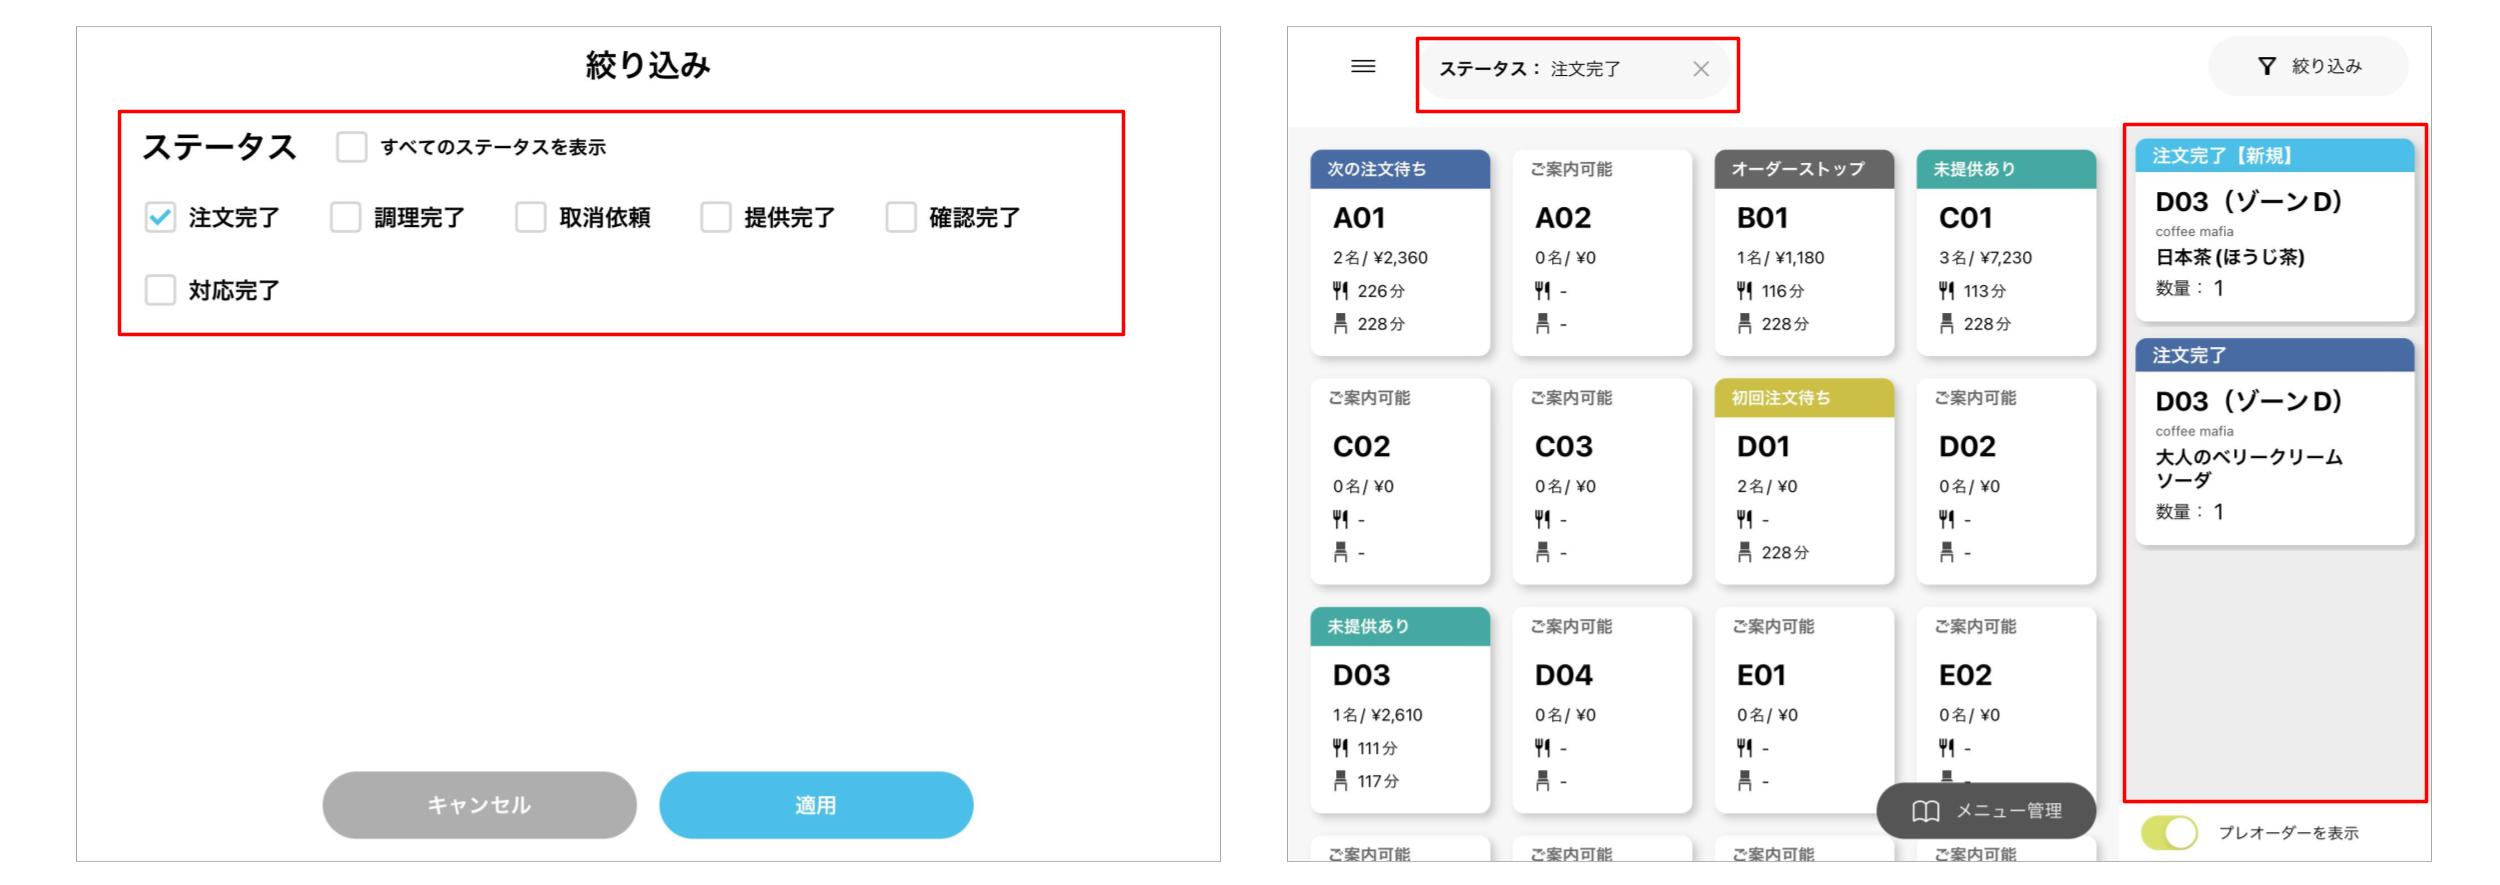Screen dimensions: 2500x885
Task: Toggle the プレオーダーを表示 switch
Action: click(2169, 833)
